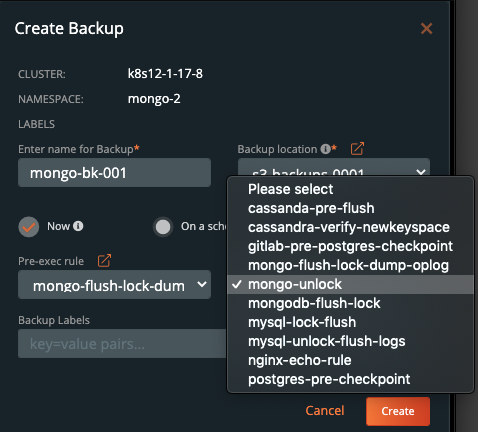
Task: Select the On a schedule radio option
Action: pyautogui.click(x=163, y=227)
